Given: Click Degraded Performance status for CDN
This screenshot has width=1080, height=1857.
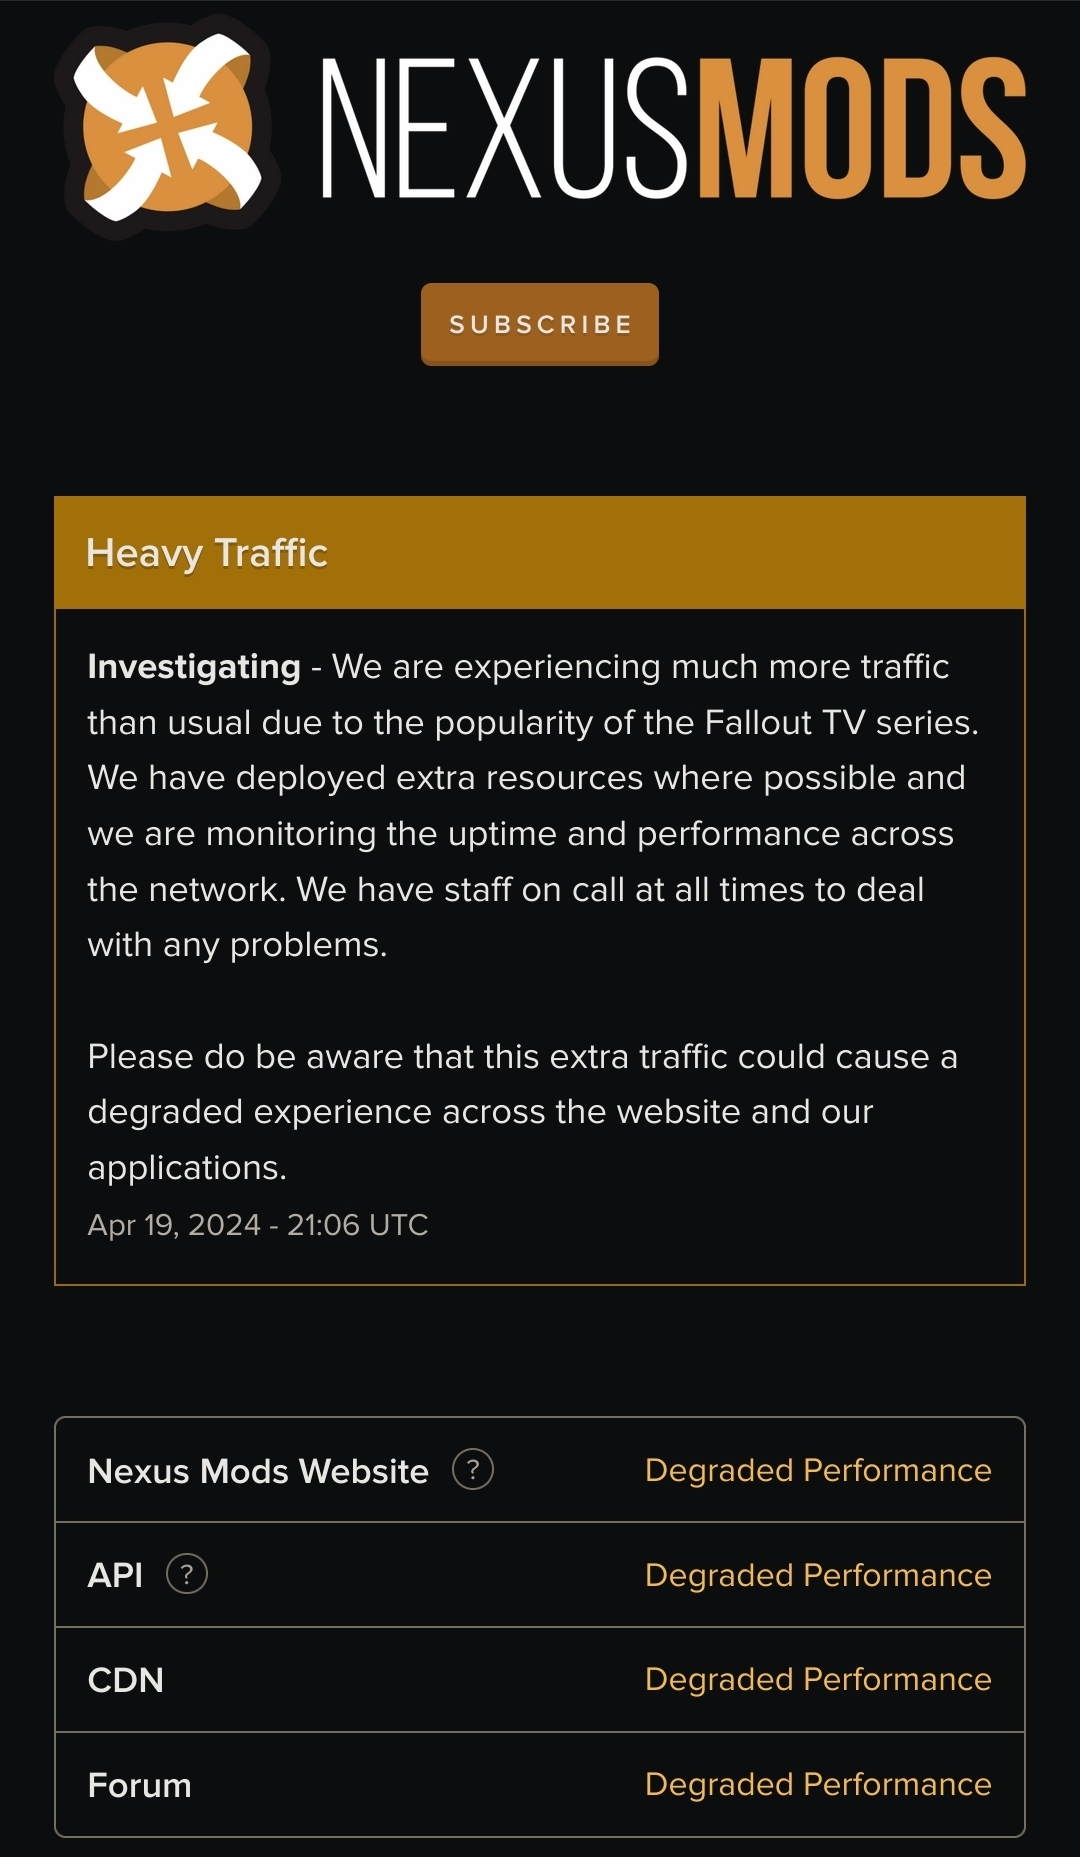Looking at the screenshot, I should coord(818,1679).
